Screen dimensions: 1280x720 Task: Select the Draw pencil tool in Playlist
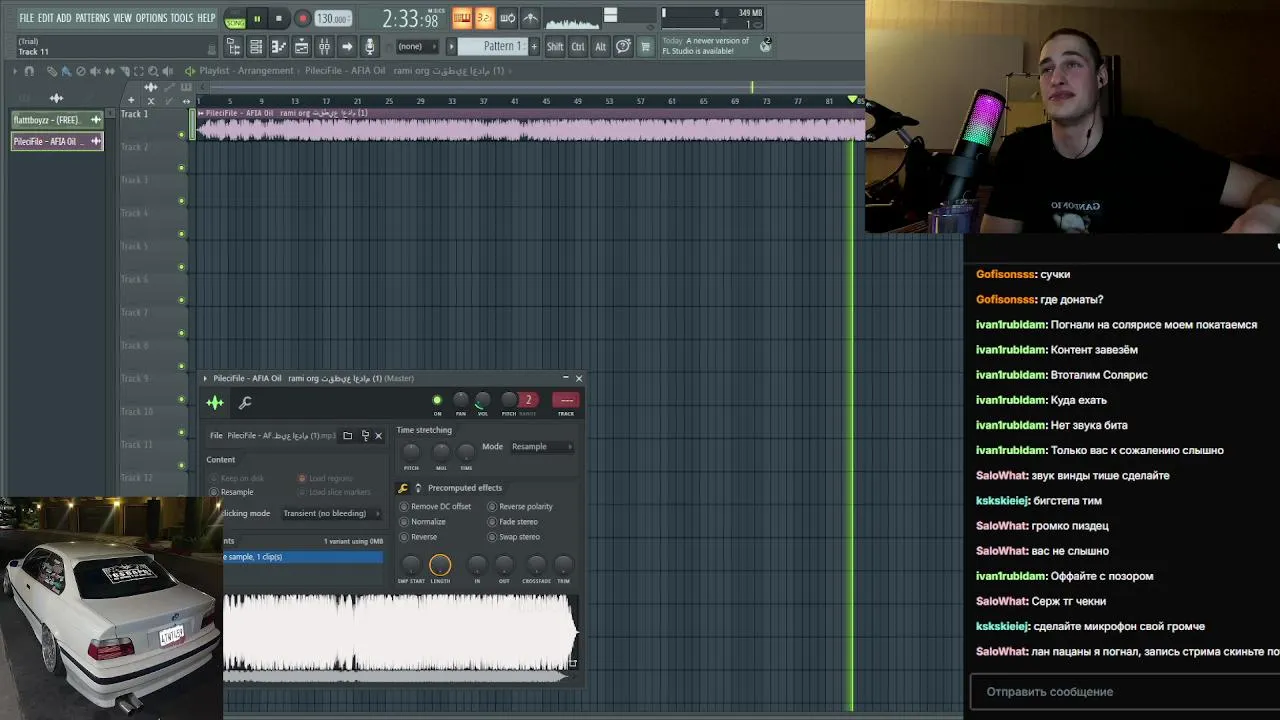(52, 71)
